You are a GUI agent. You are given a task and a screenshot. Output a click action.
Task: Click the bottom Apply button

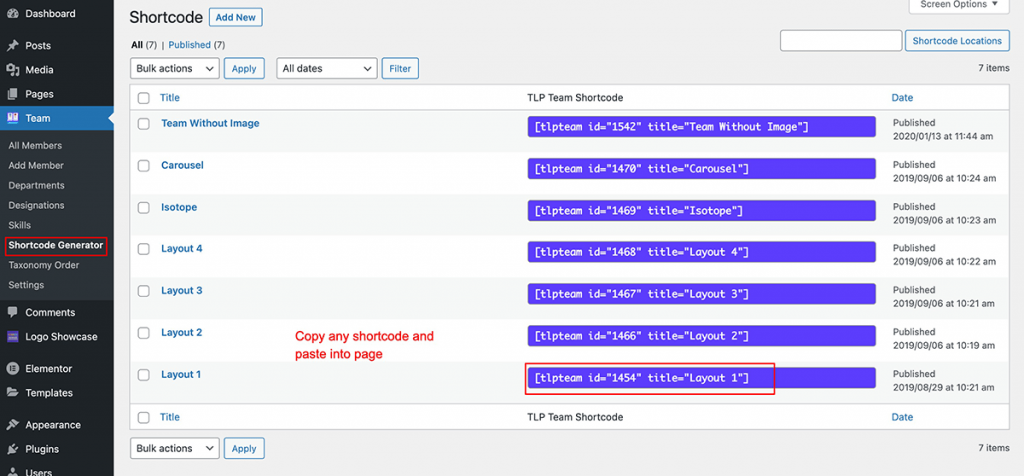(x=244, y=449)
